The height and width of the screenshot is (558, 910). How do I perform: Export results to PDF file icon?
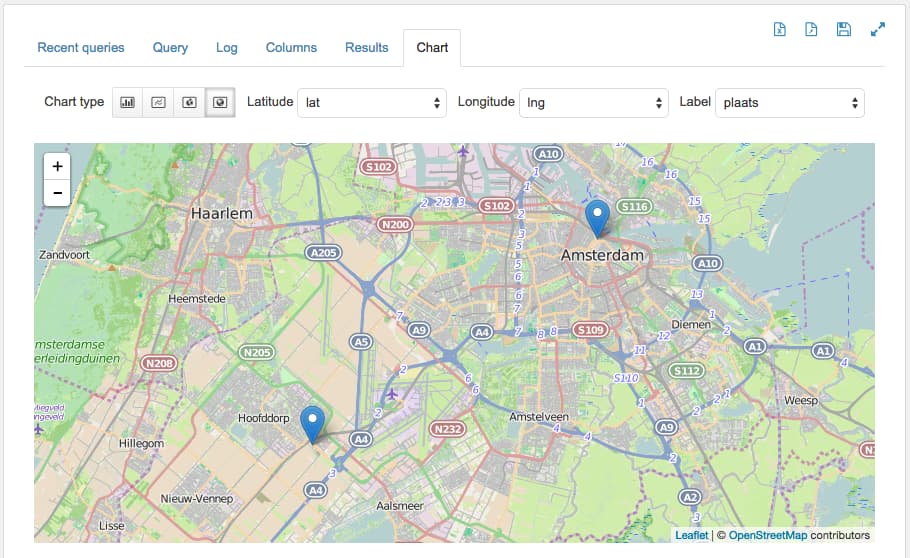pos(811,29)
